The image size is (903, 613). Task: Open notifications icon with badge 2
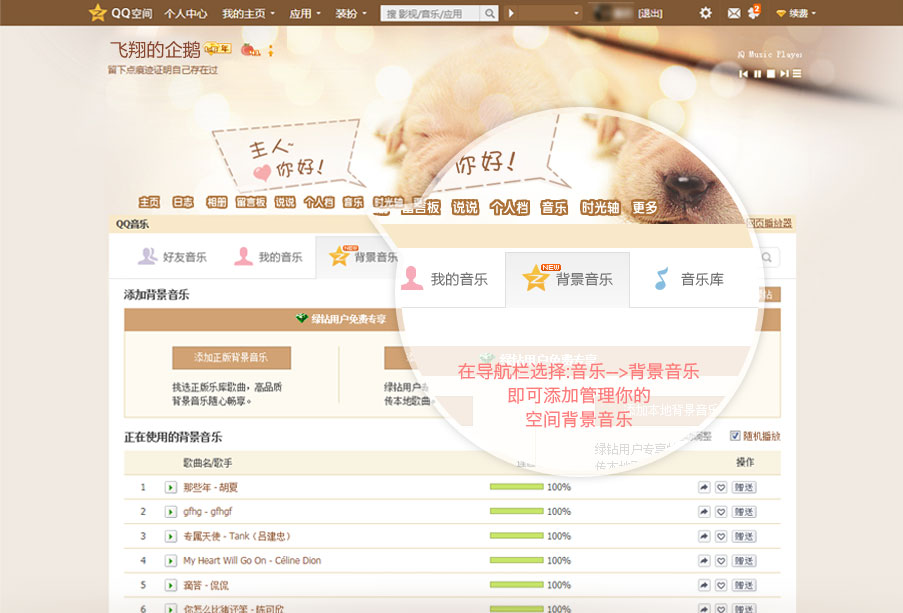point(753,12)
